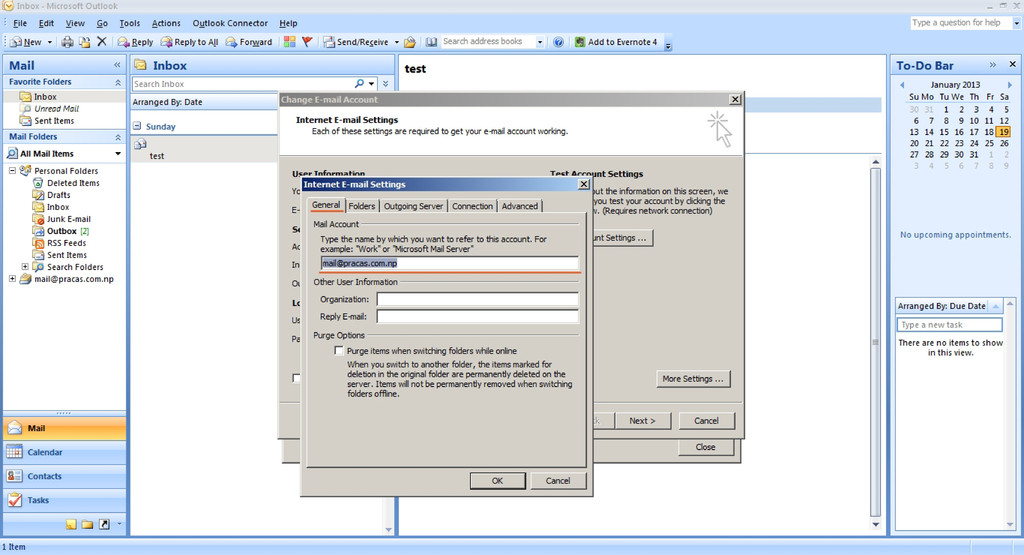The width and height of the screenshot is (1024, 555).
Task: Click the Search Inbox field
Action: click(242, 84)
